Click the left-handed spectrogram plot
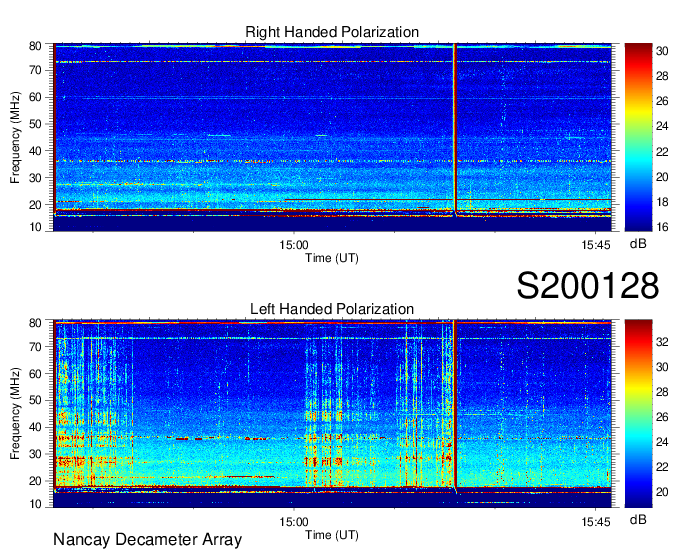Image resolution: width=680 pixels, height=552 pixels. point(333,414)
